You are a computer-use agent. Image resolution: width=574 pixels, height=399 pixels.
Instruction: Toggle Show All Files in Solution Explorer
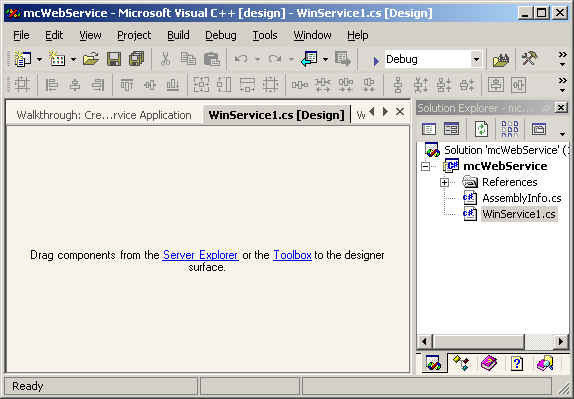[510, 129]
